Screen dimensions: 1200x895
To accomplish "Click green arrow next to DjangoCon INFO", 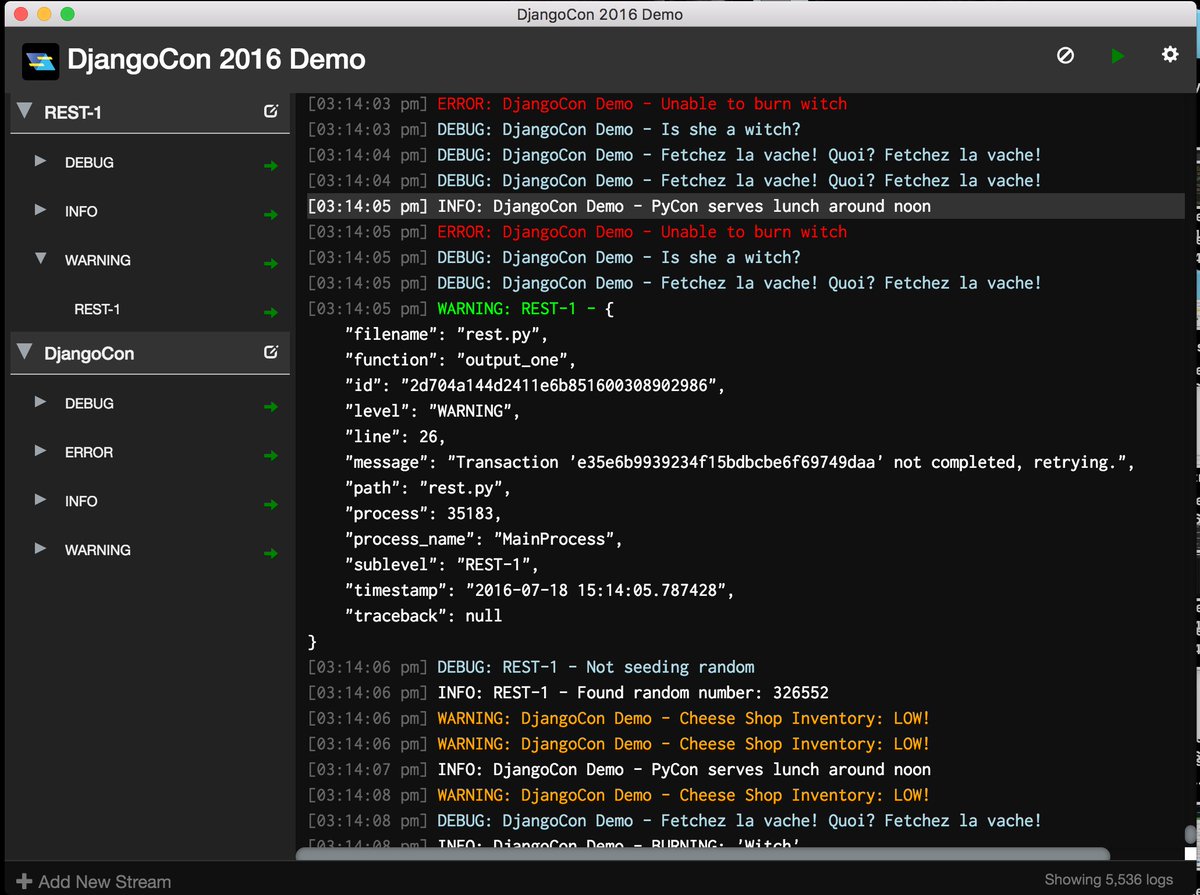I will (x=270, y=505).
